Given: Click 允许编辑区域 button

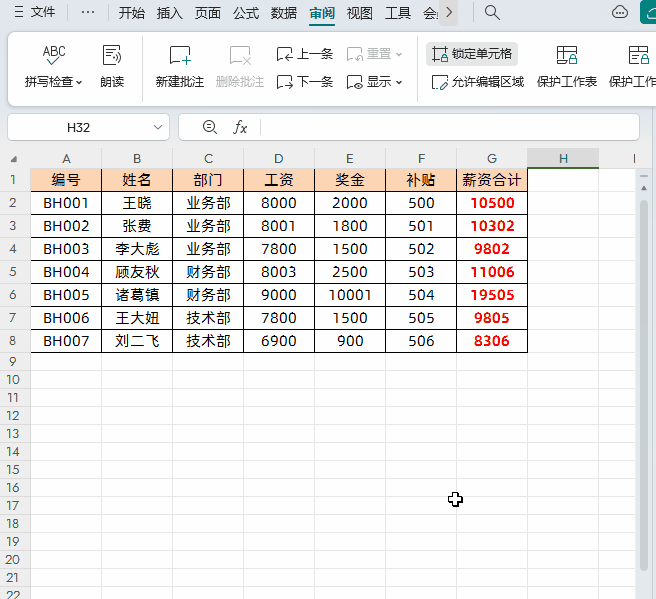Looking at the screenshot, I should coord(477,82).
